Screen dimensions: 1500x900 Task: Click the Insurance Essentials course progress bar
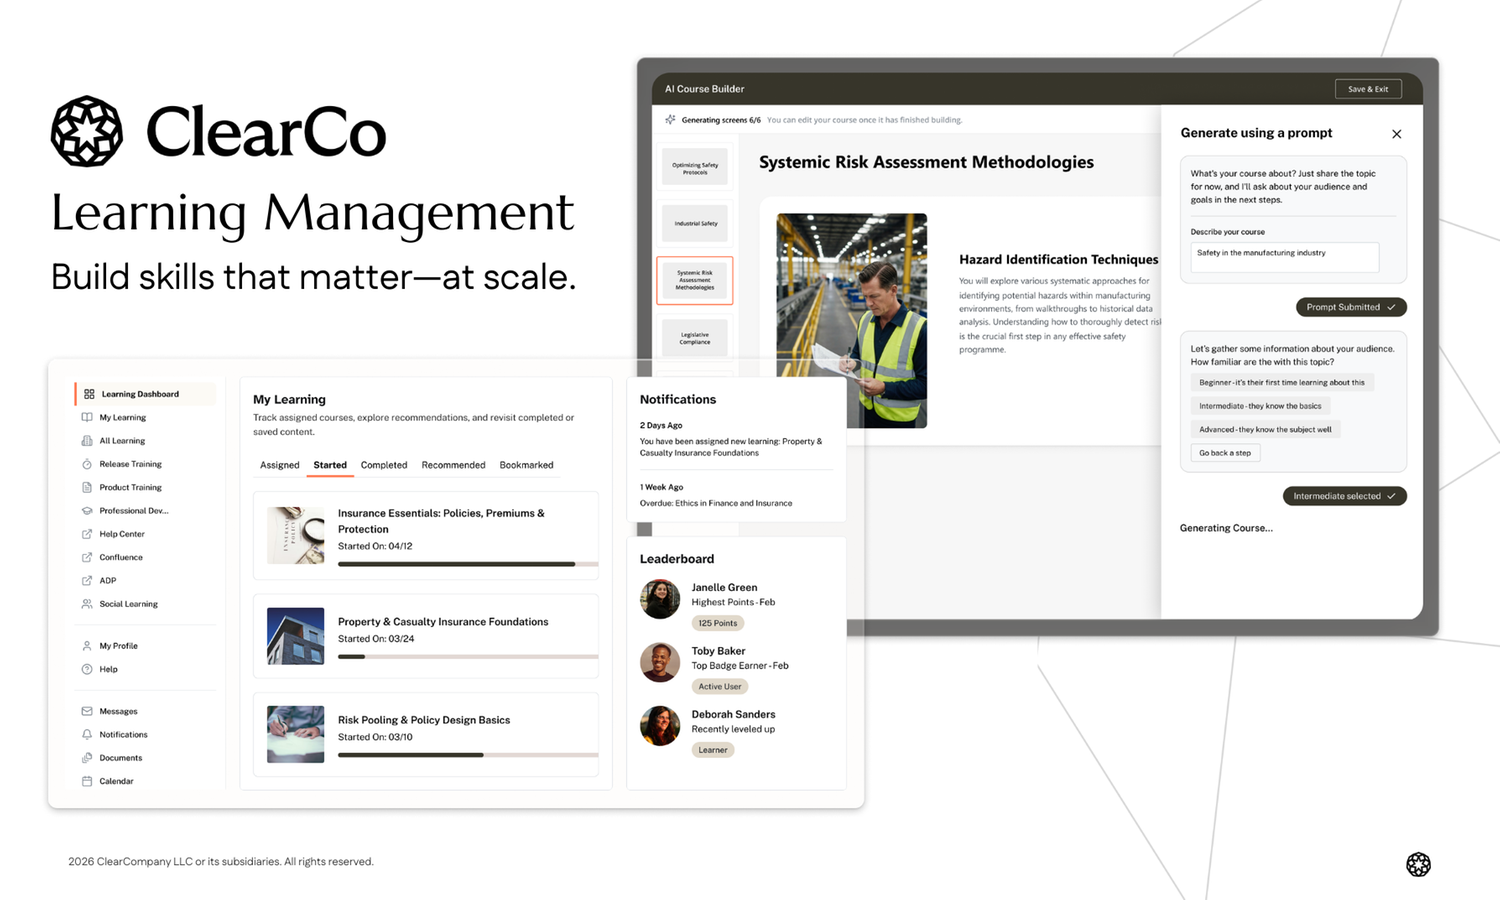(468, 565)
